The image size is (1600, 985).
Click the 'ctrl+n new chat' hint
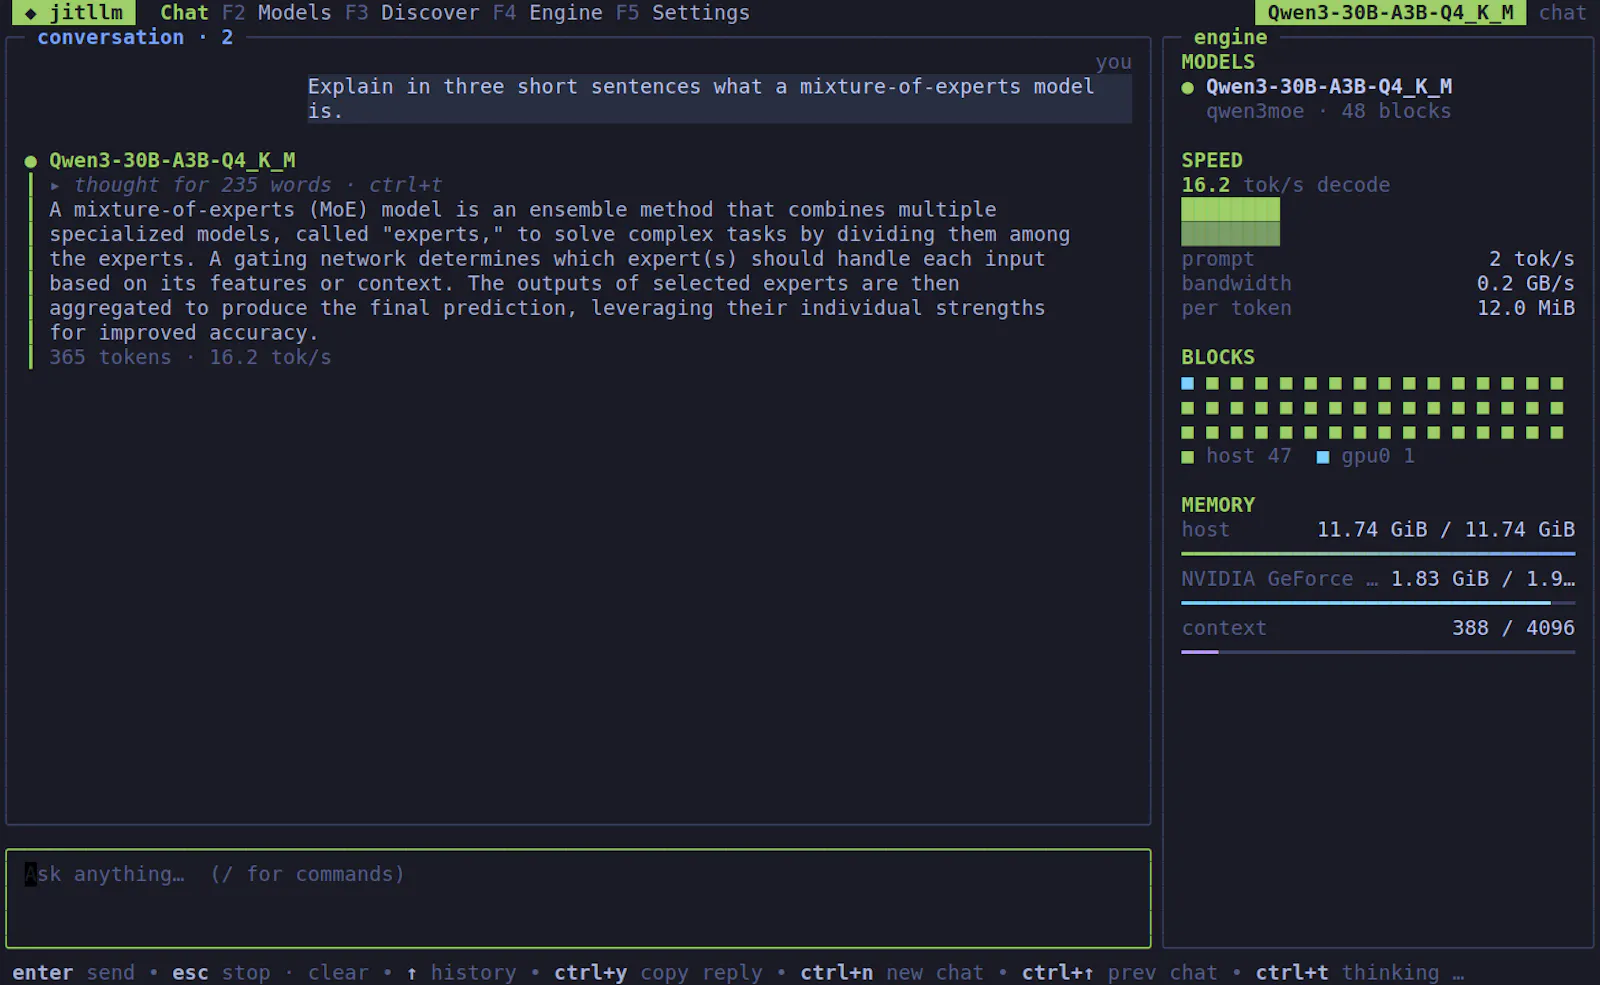click(x=892, y=973)
